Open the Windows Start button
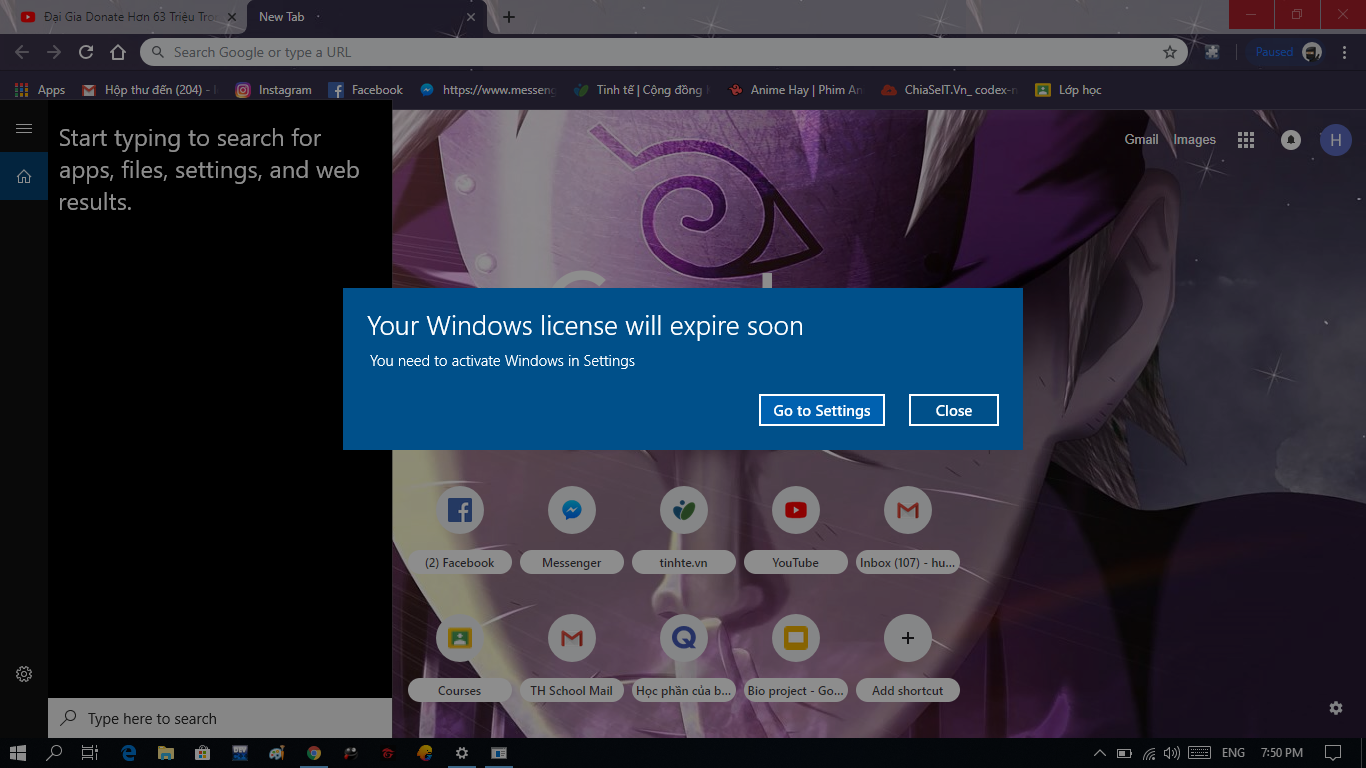This screenshot has height=768, width=1366. click(18, 752)
